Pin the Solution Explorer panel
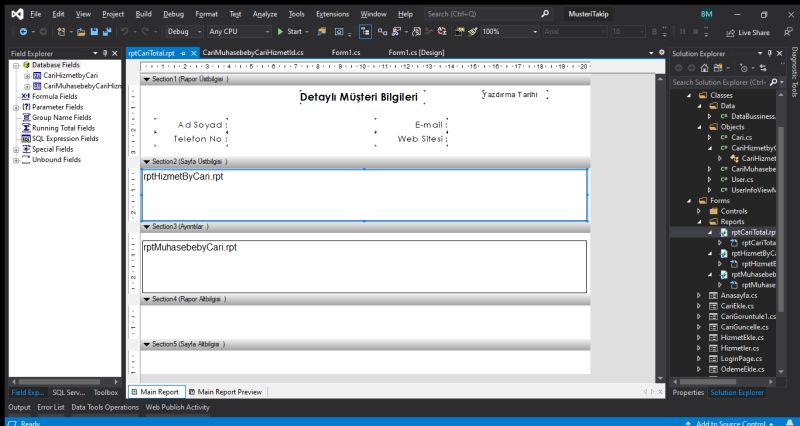Image resolution: width=800 pixels, height=426 pixels. [770, 53]
